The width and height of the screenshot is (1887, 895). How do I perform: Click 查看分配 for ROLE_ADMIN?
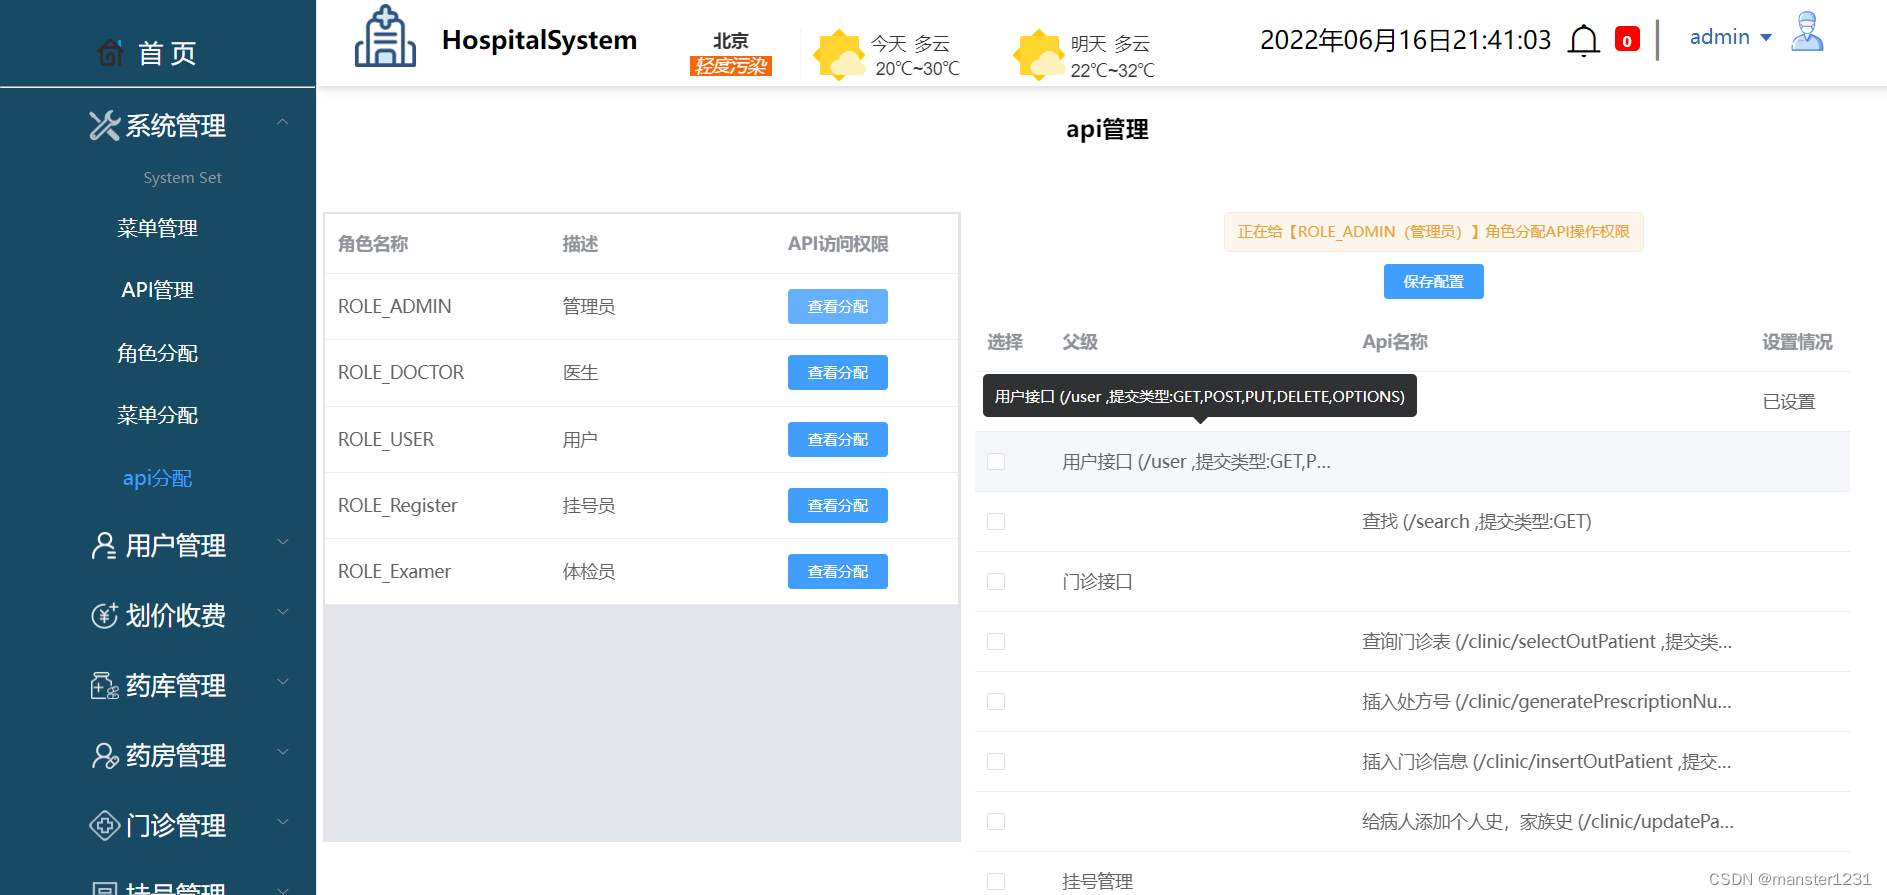point(838,307)
